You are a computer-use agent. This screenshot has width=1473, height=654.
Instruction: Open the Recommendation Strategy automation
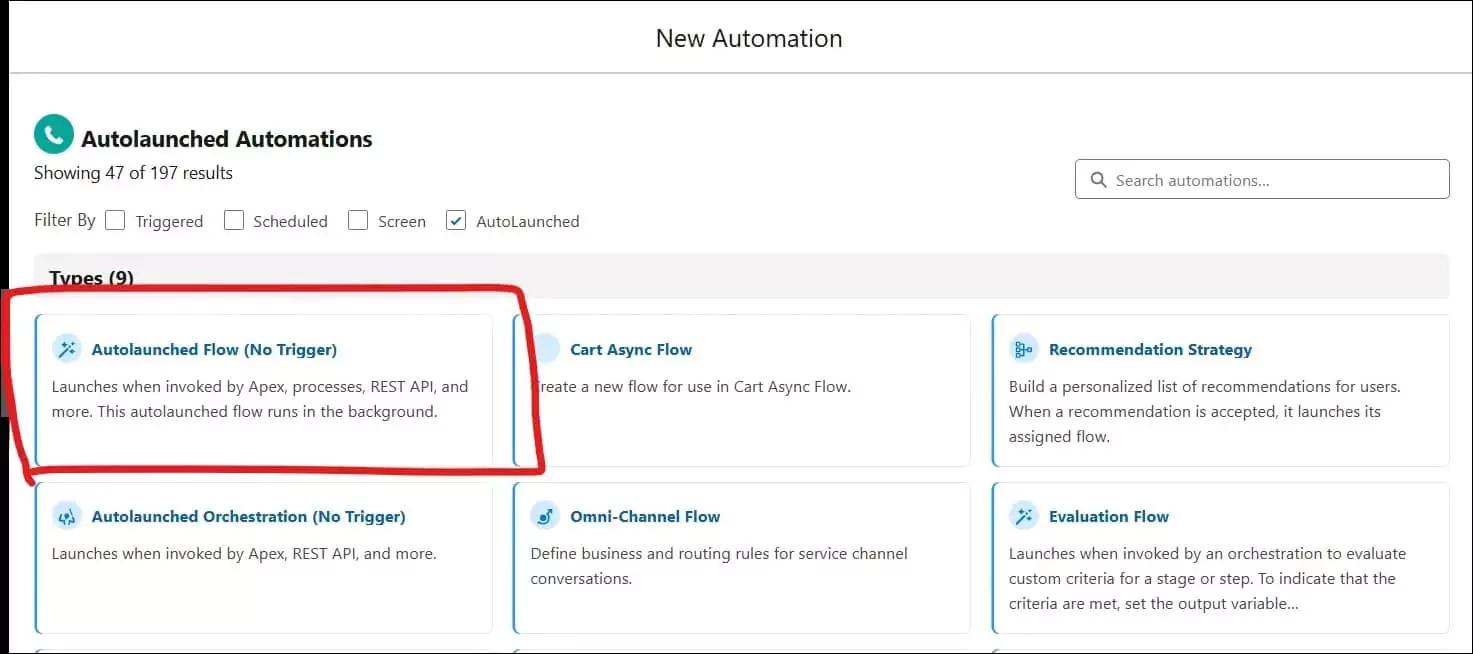tap(1150, 348)
